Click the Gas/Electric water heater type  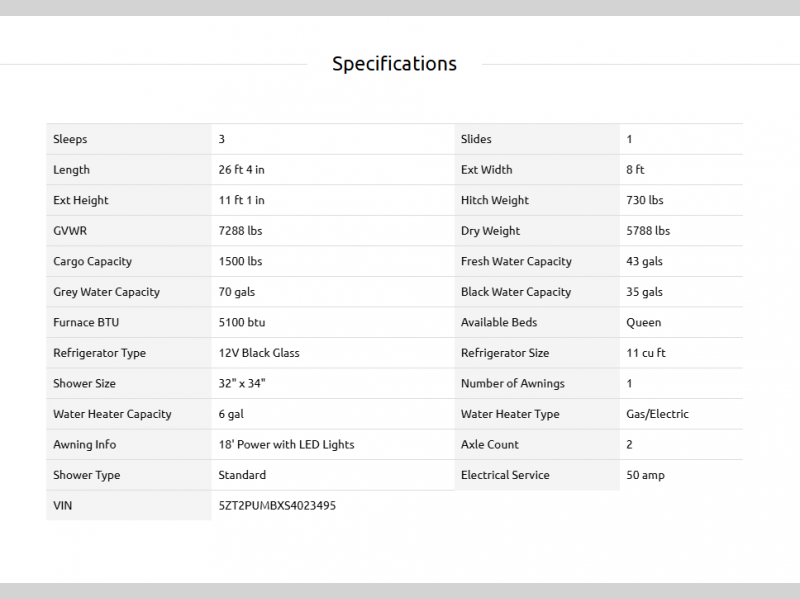click(x=657, y=414)
